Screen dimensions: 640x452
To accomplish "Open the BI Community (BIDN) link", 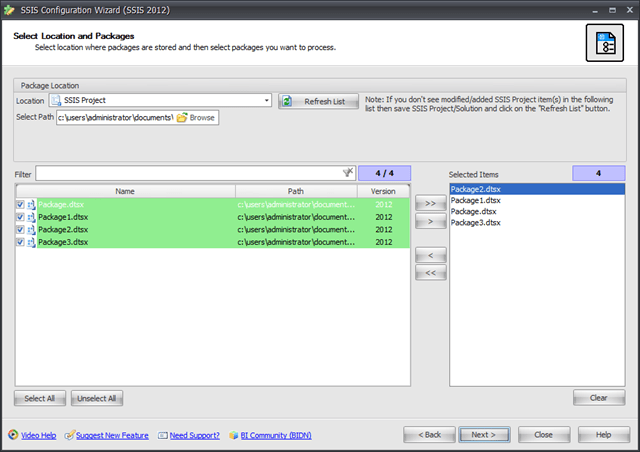I will [276, 435].
